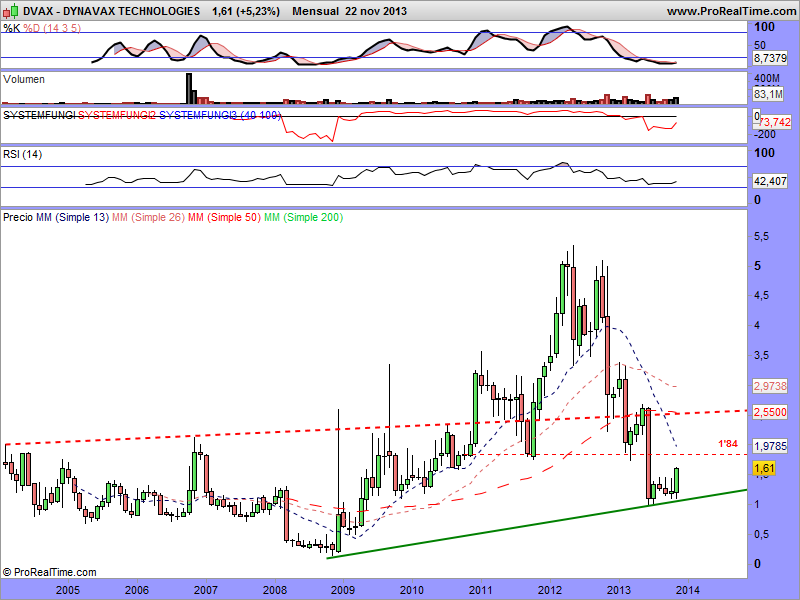Open the www.ProRealTime.com link
The width and height of the screenshot is (800, 600).
(x=731, y=11)
